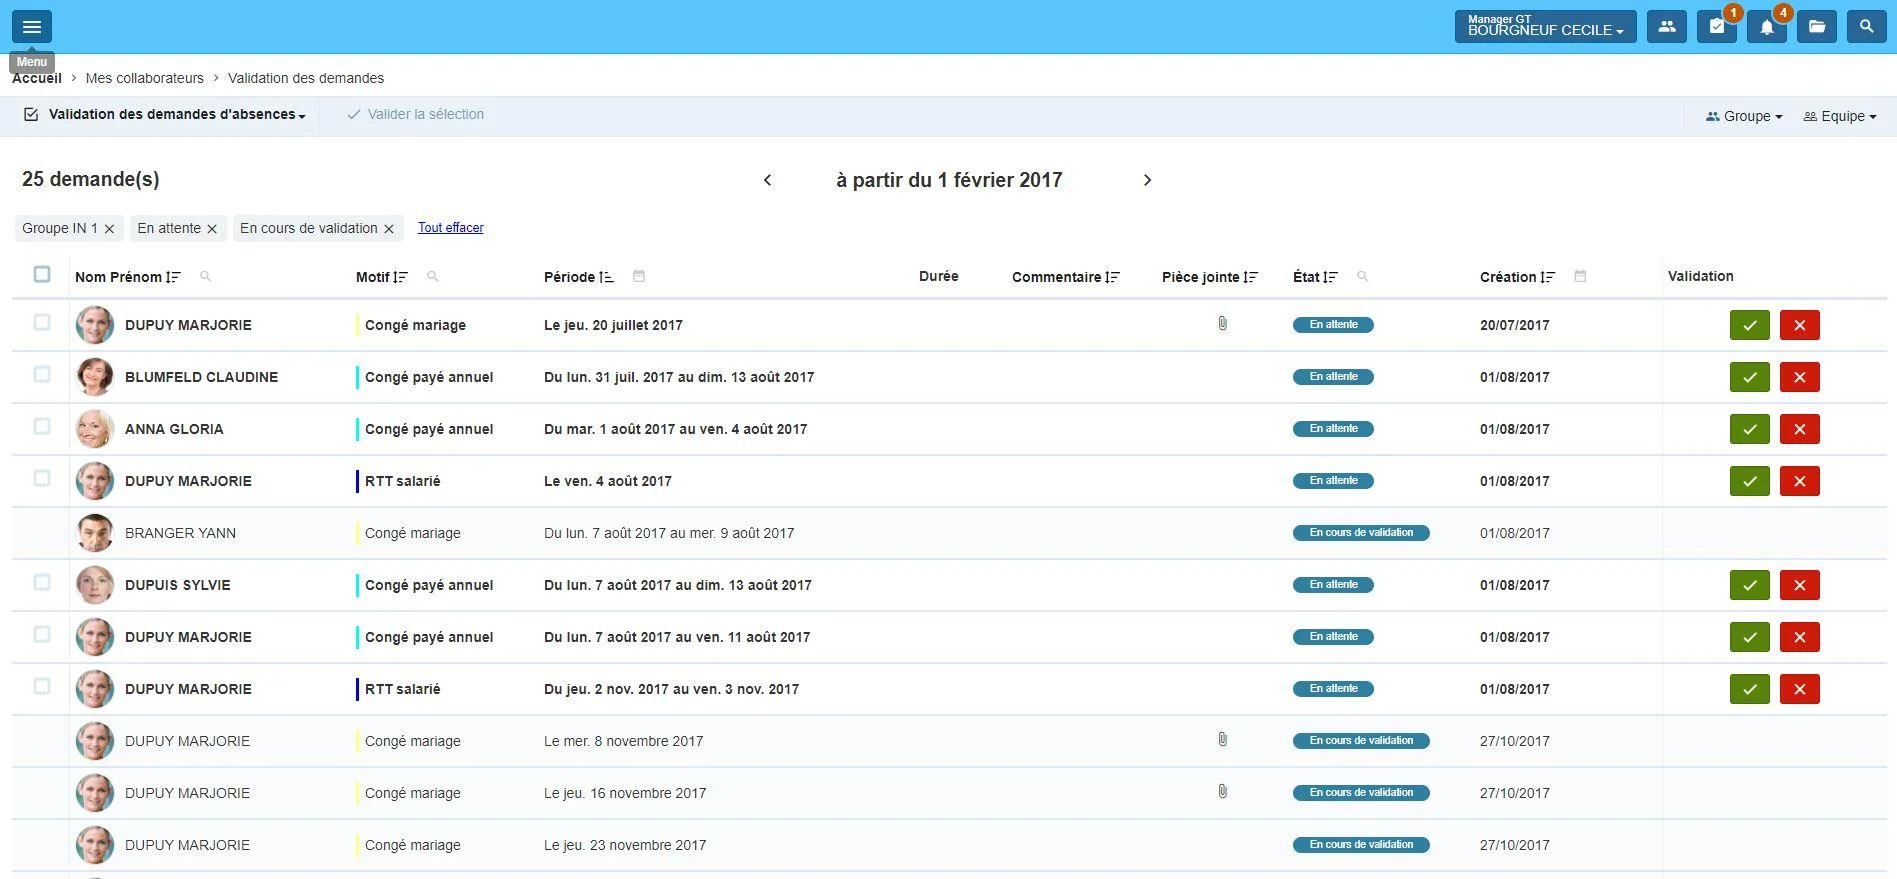Click the search magnifier in header
The image size is (1897, 879).
[1867, 27]
